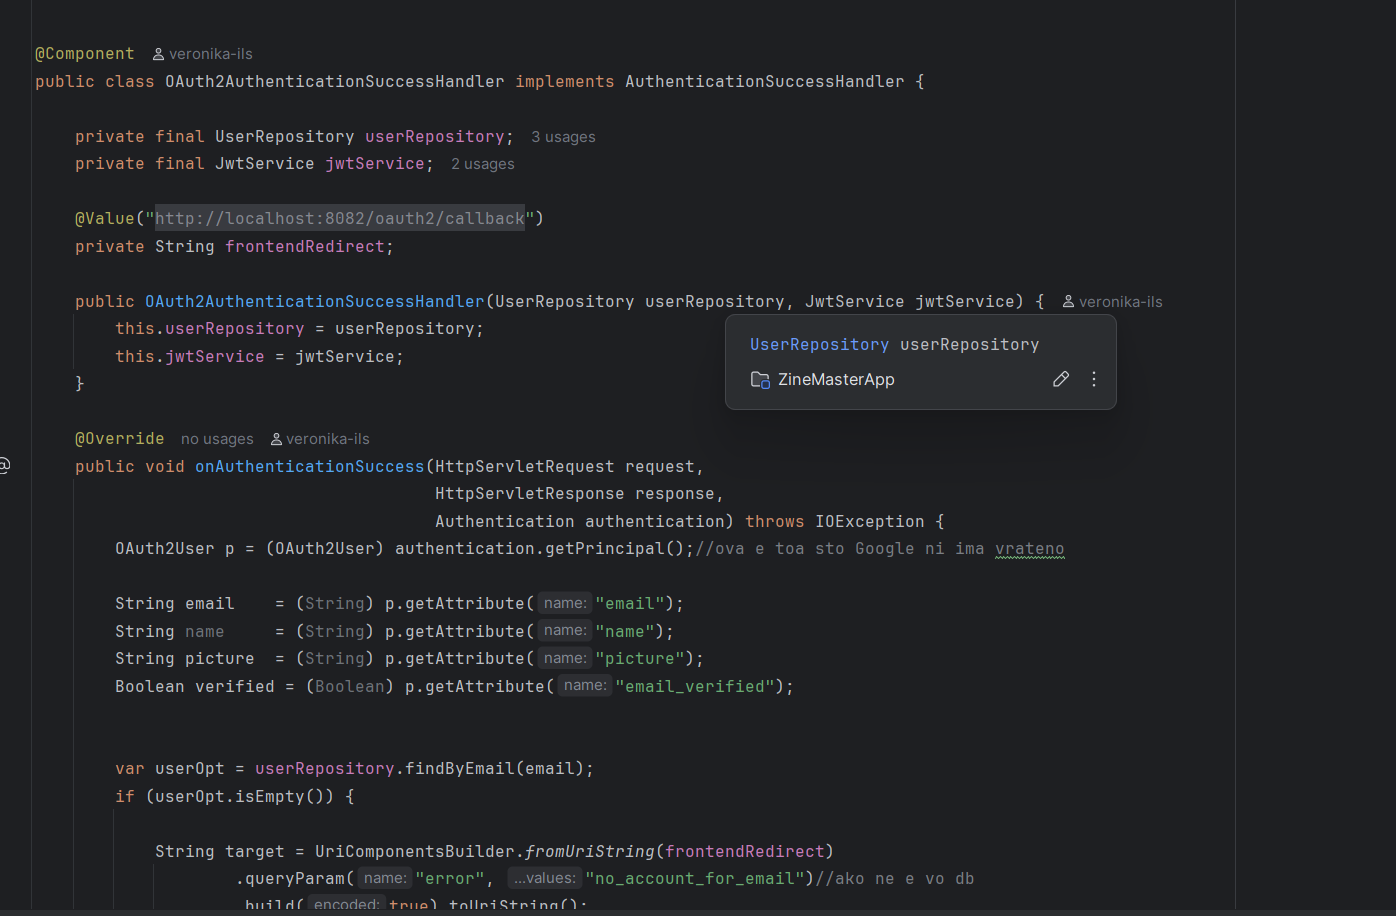This screenshot has height=916, width=1396.
Task: Click the pencil edit icon in popup
Action: click(x=1061, y=379)
